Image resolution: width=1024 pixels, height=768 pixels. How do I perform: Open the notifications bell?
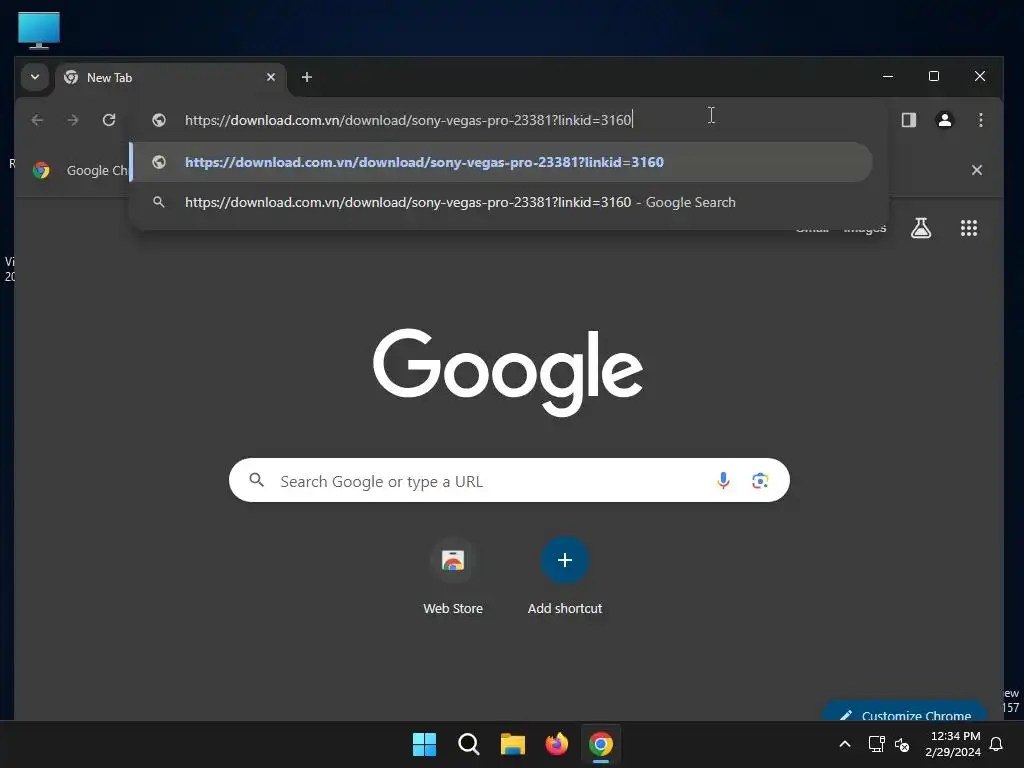click(996, 744)
